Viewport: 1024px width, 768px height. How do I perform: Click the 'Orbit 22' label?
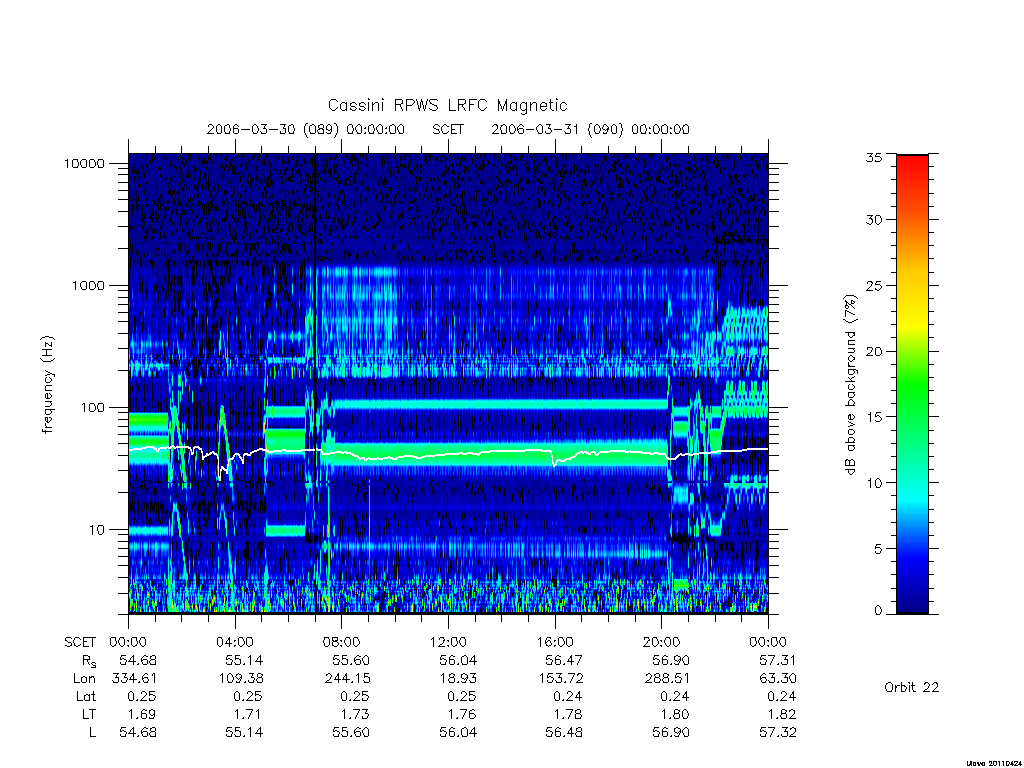point(912,687)
